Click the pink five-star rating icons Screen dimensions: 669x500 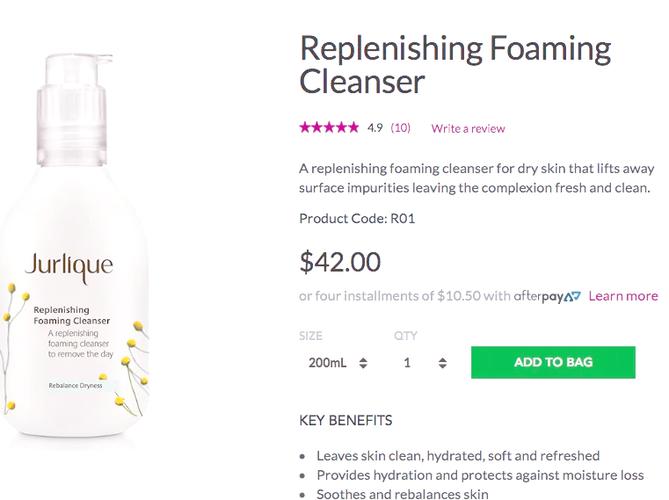[x=329, y=128]
